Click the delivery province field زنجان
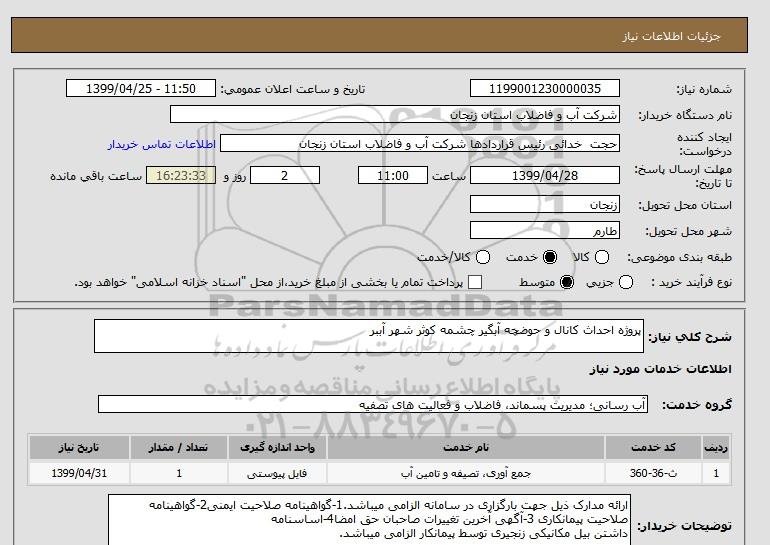 545,204
